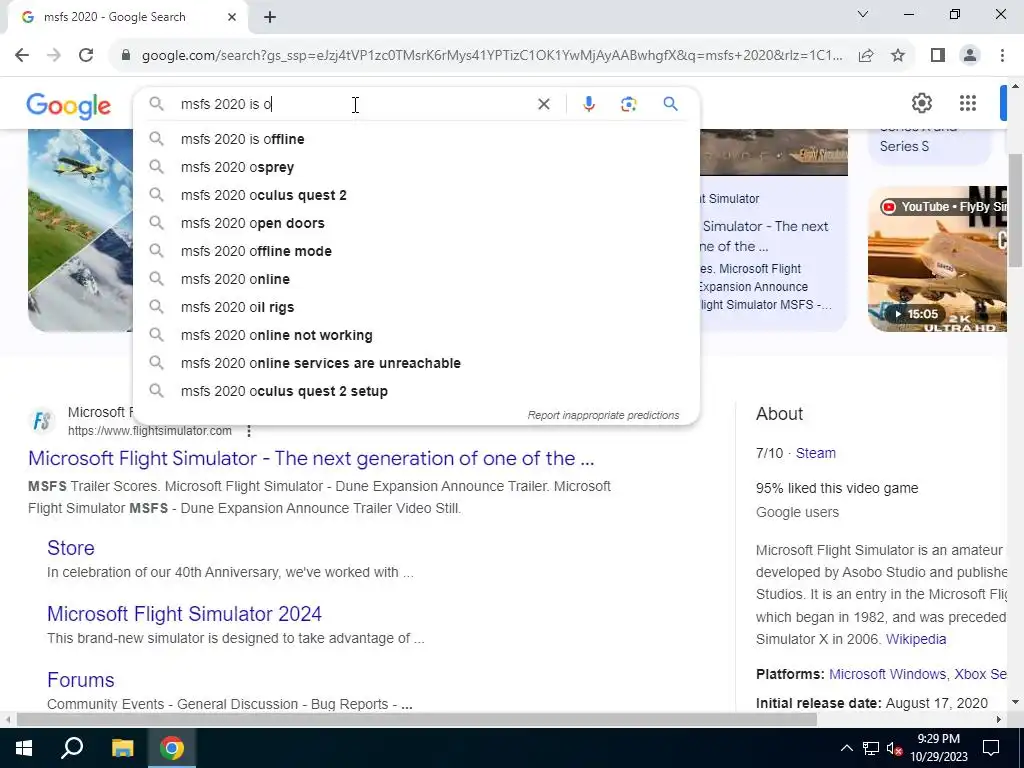Open network status tray icon
The width and height of the screenshot is (1024, 768).
coord(871,748)
